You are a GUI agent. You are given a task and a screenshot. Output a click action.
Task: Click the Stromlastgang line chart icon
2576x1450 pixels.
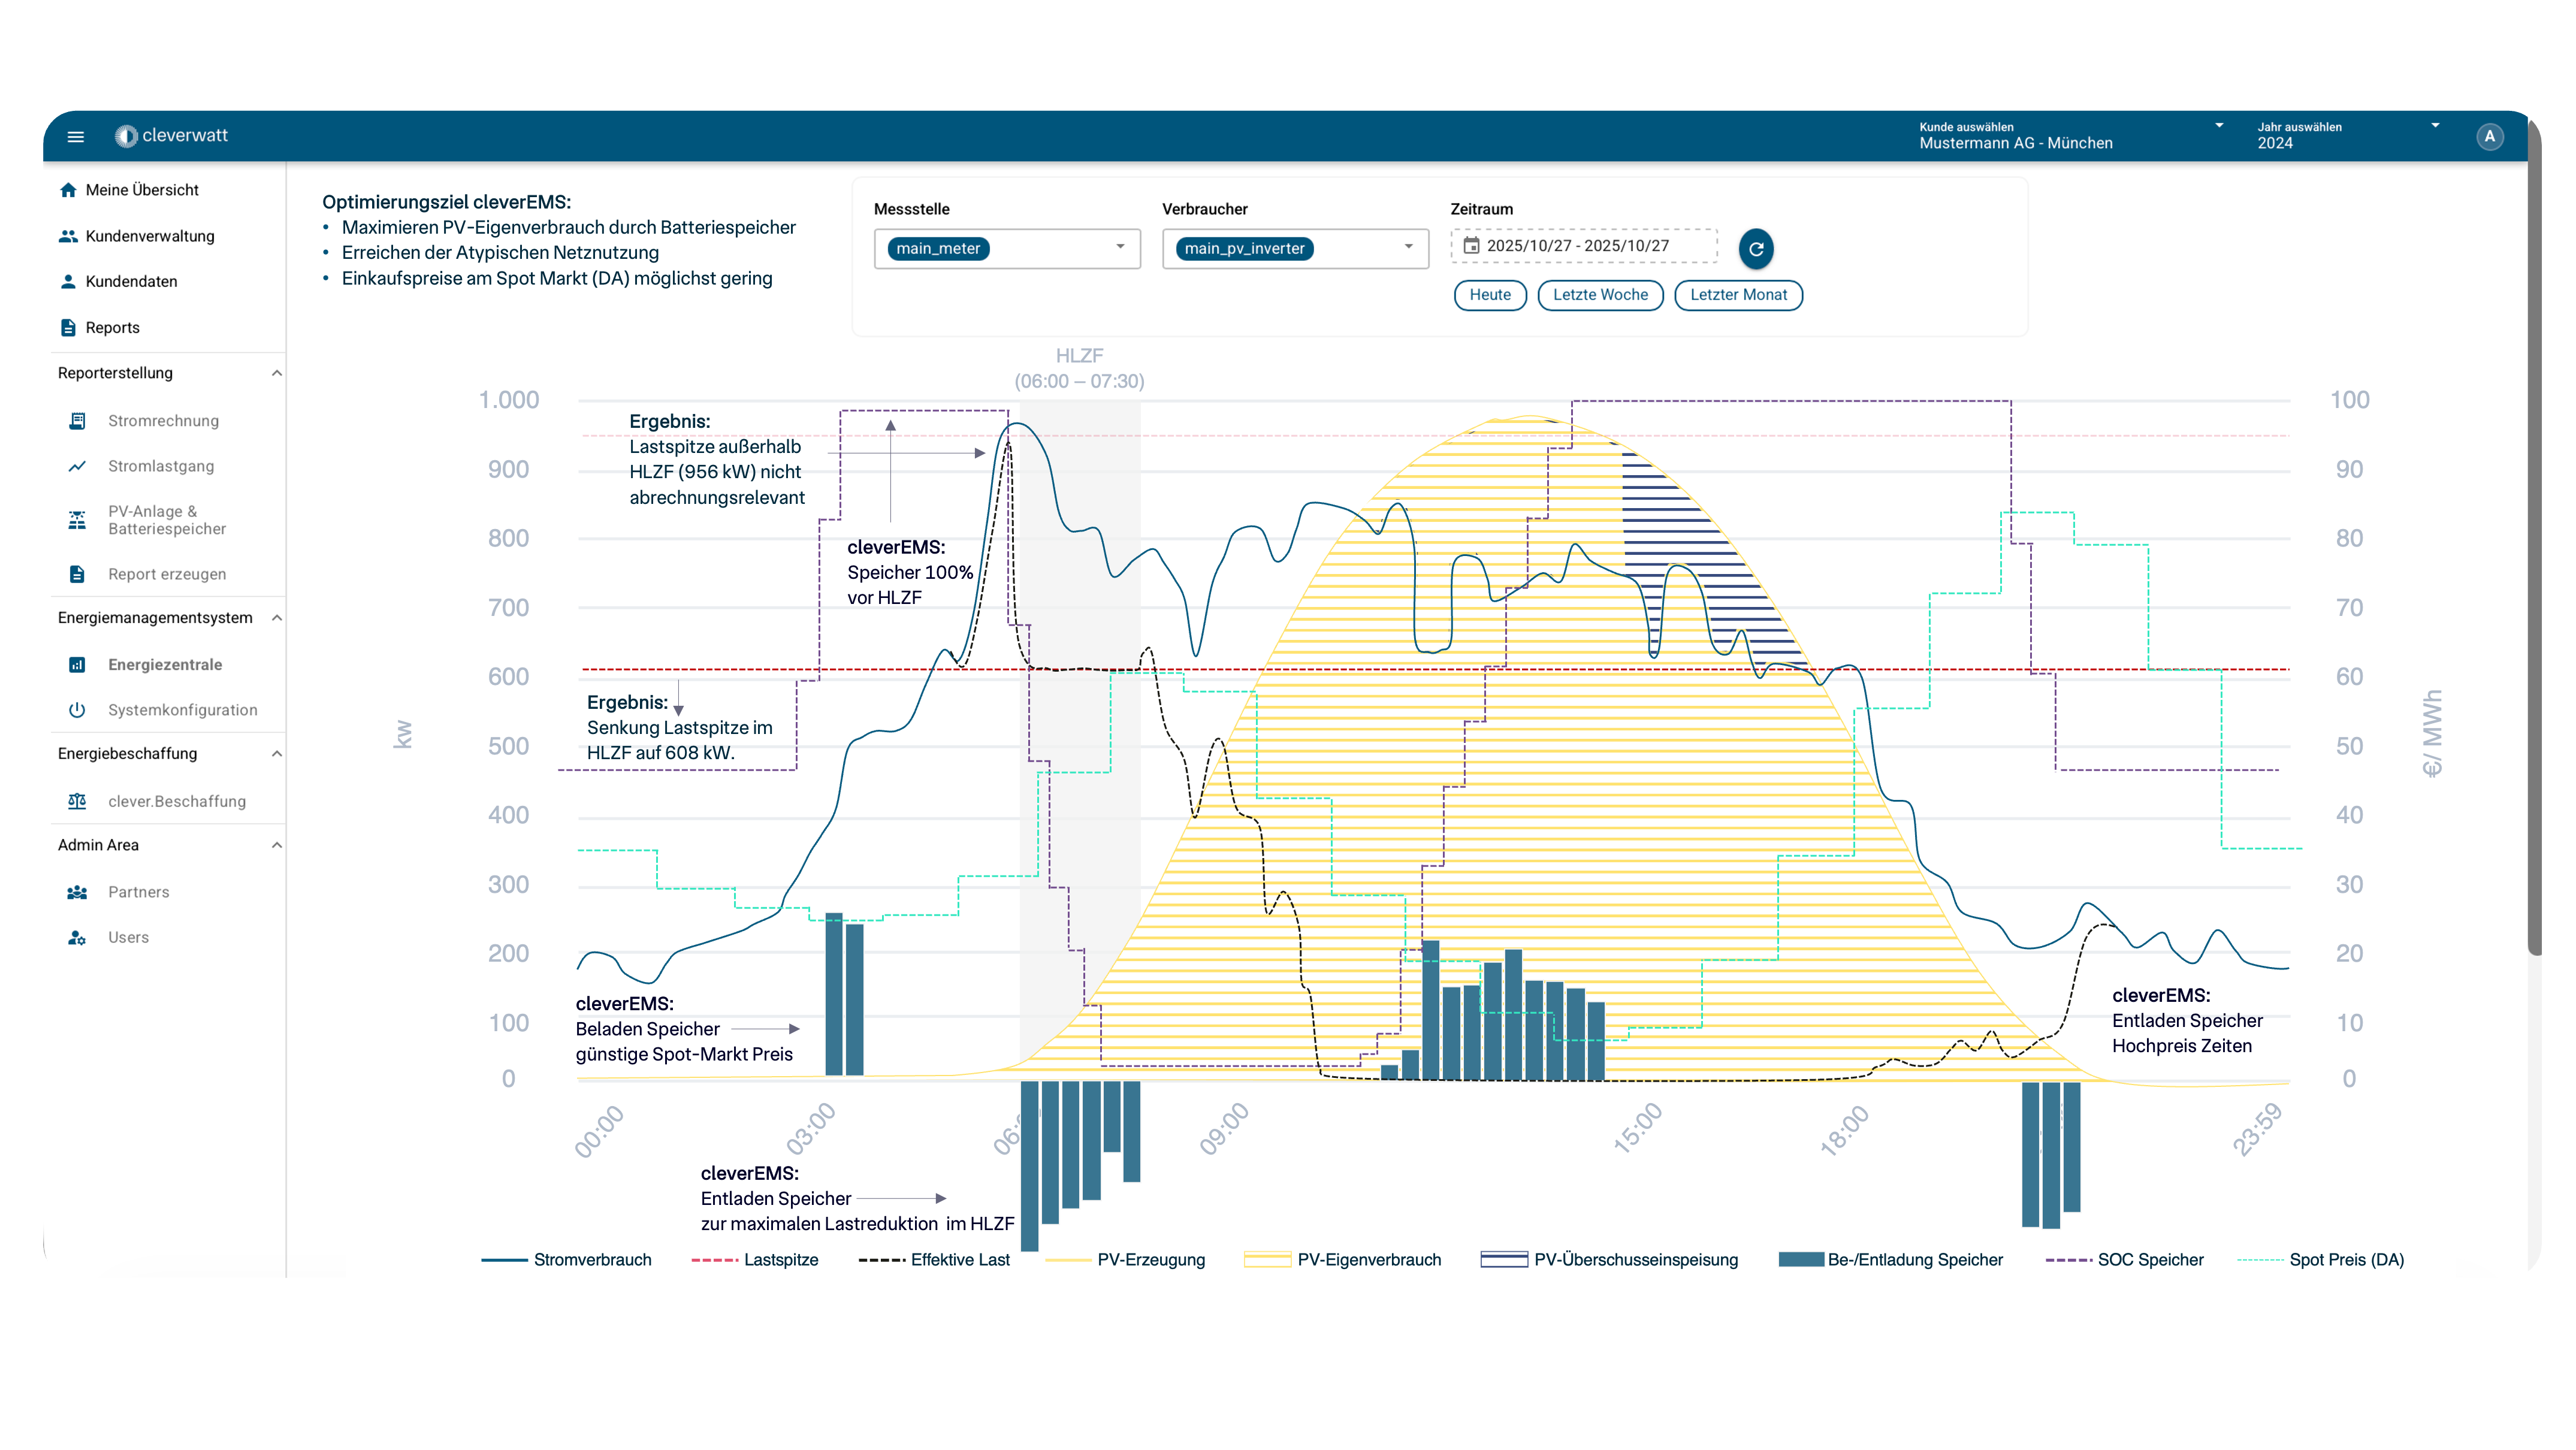pos(77,466)
